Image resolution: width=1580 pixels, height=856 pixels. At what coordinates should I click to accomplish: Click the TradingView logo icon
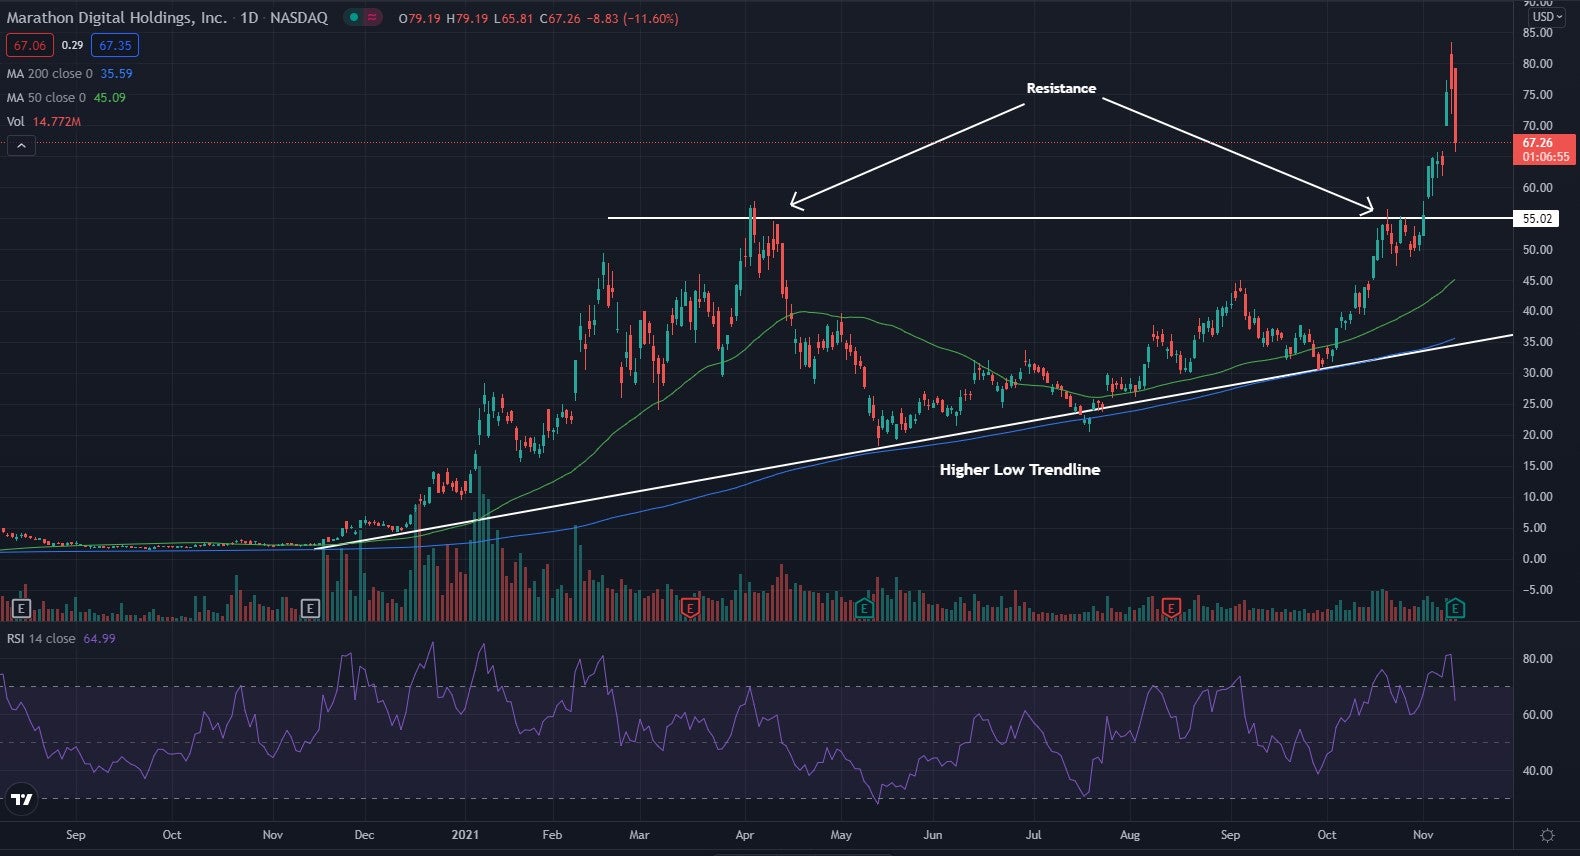[20, 799]
